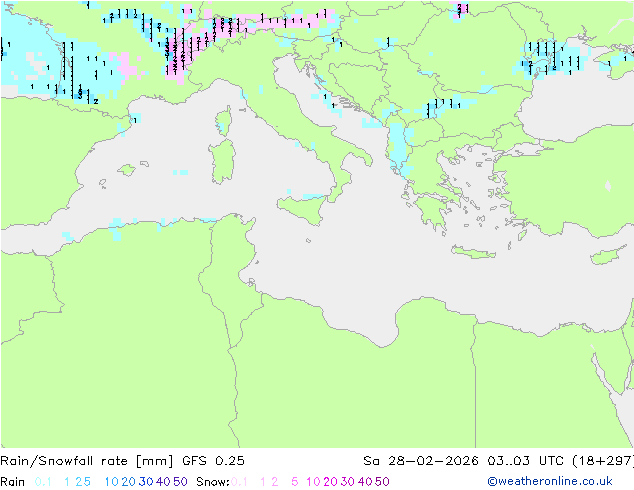Image resolution: width=634 pixels, height=490 pixels.
Task: Click the island of Sardinia on the map
Action: coord(222,162)
